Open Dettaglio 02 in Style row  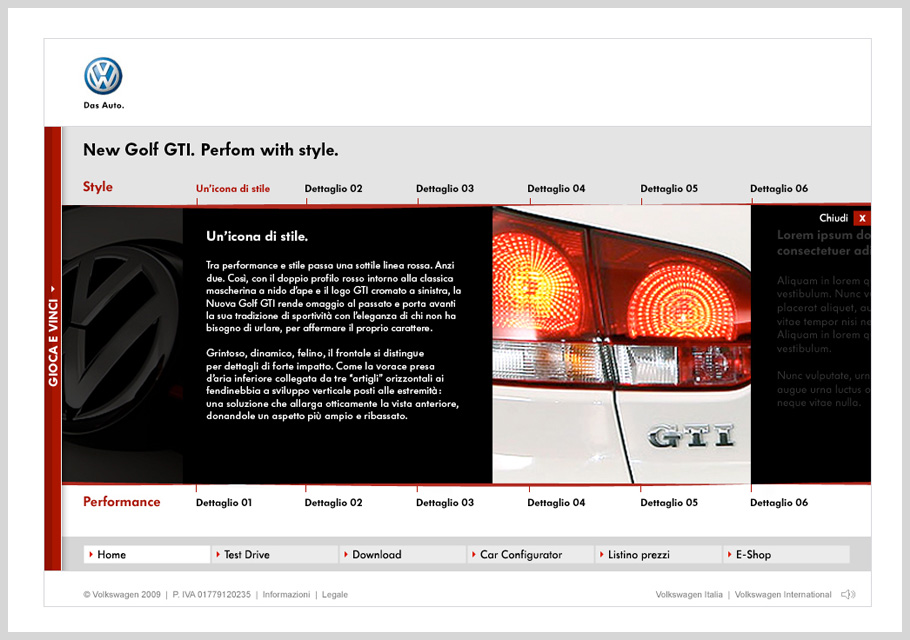coord(333,189)
